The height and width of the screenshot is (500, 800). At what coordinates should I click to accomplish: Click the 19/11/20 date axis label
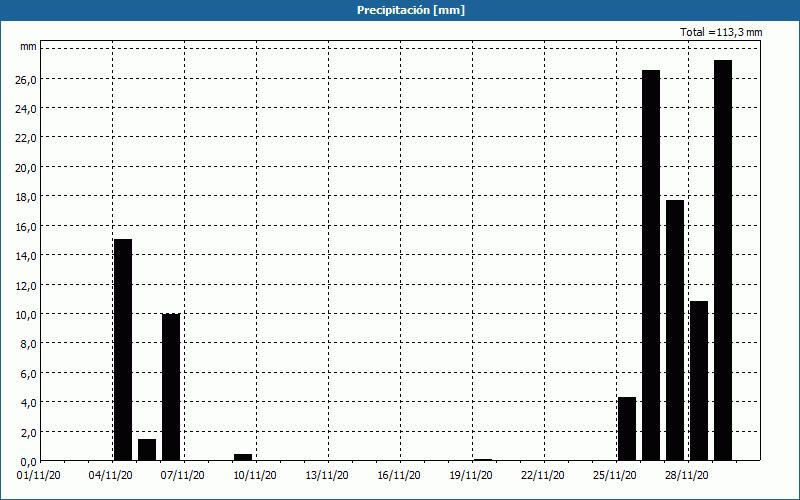click(471, 476)
